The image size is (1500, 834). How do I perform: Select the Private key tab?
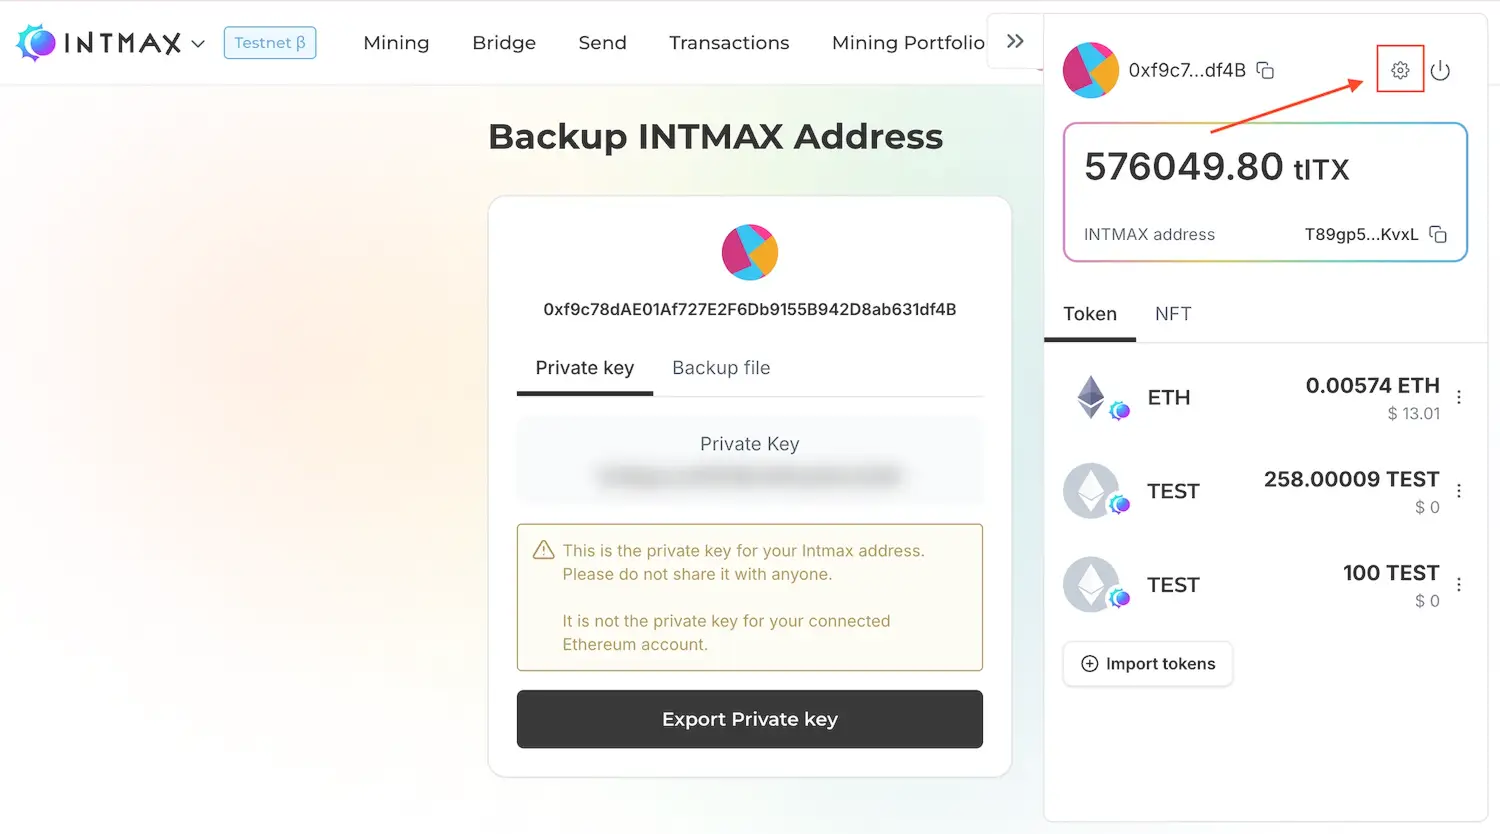point(584,368)
